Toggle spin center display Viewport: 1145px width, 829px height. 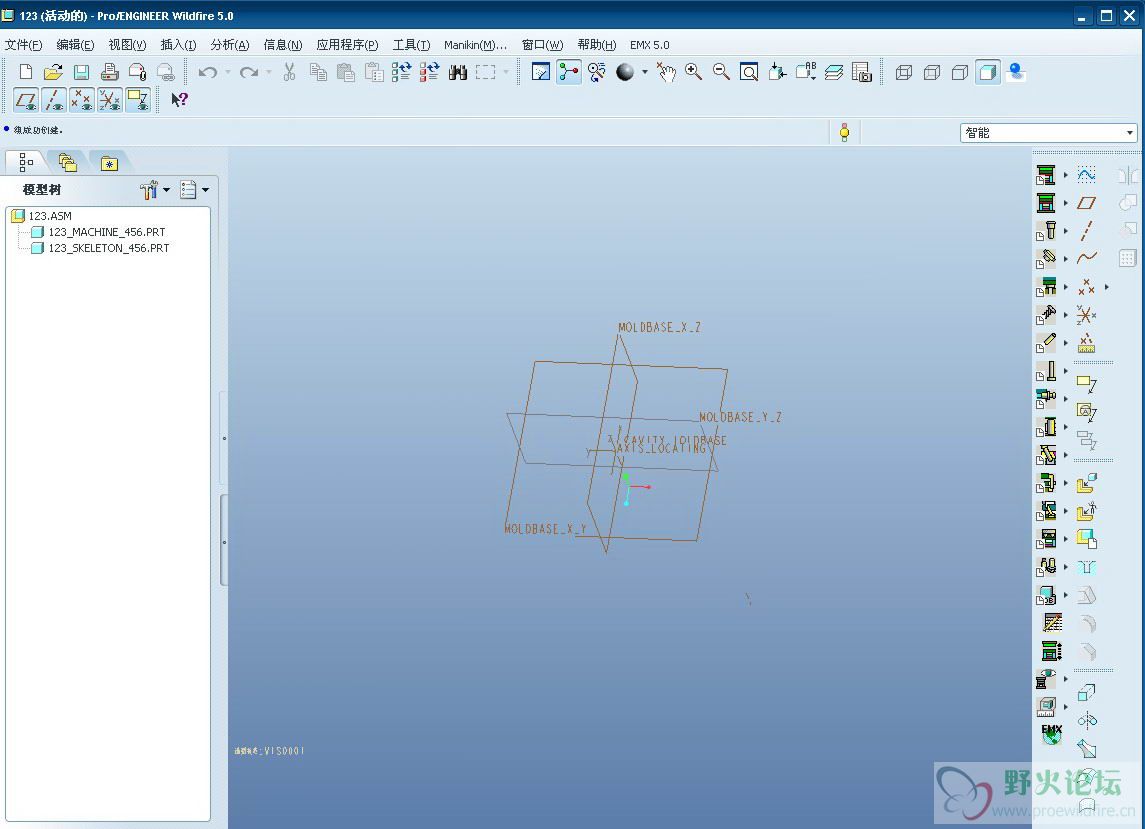(568, 72)
